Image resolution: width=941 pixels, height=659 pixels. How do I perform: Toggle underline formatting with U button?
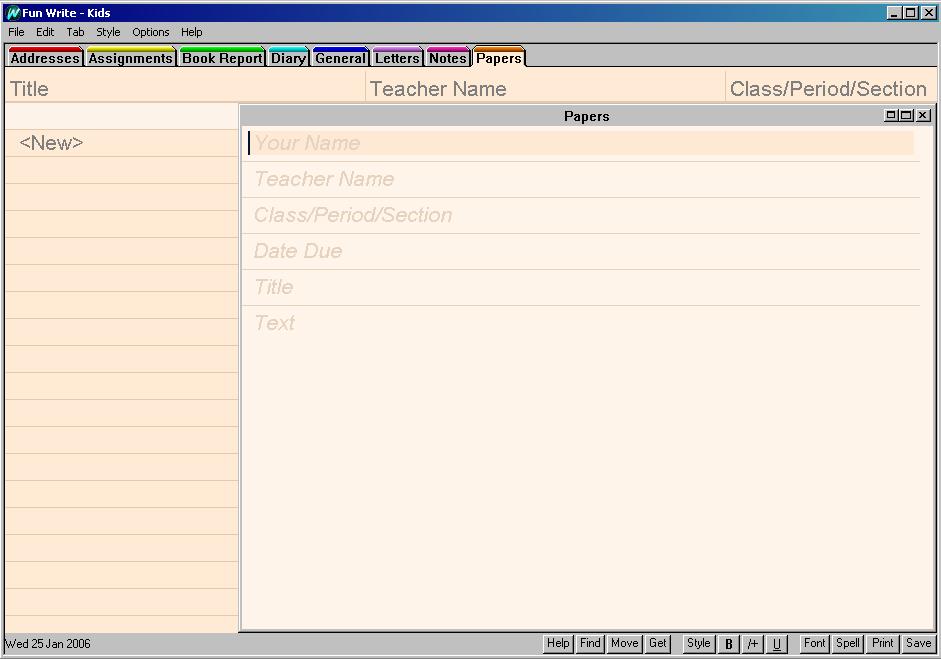[777, 644]
